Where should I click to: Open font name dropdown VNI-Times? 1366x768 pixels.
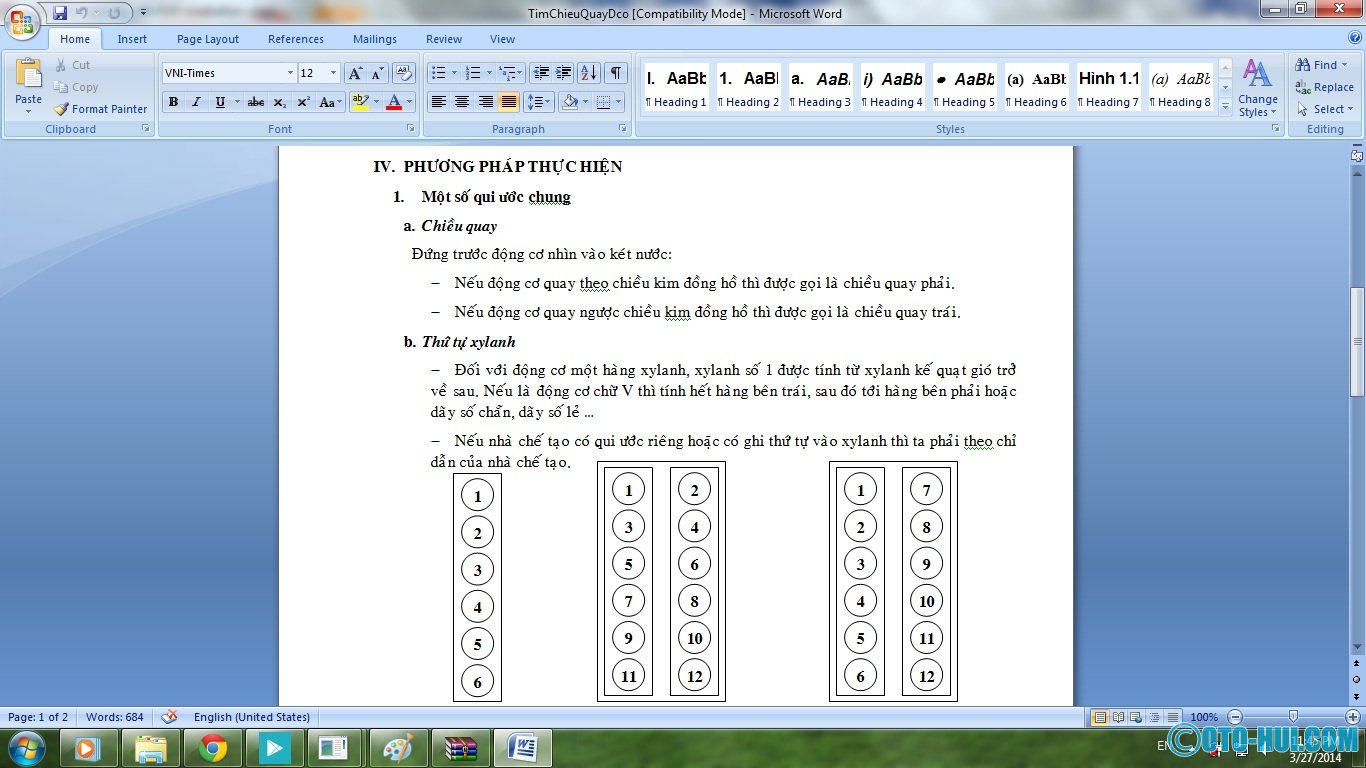291,73
